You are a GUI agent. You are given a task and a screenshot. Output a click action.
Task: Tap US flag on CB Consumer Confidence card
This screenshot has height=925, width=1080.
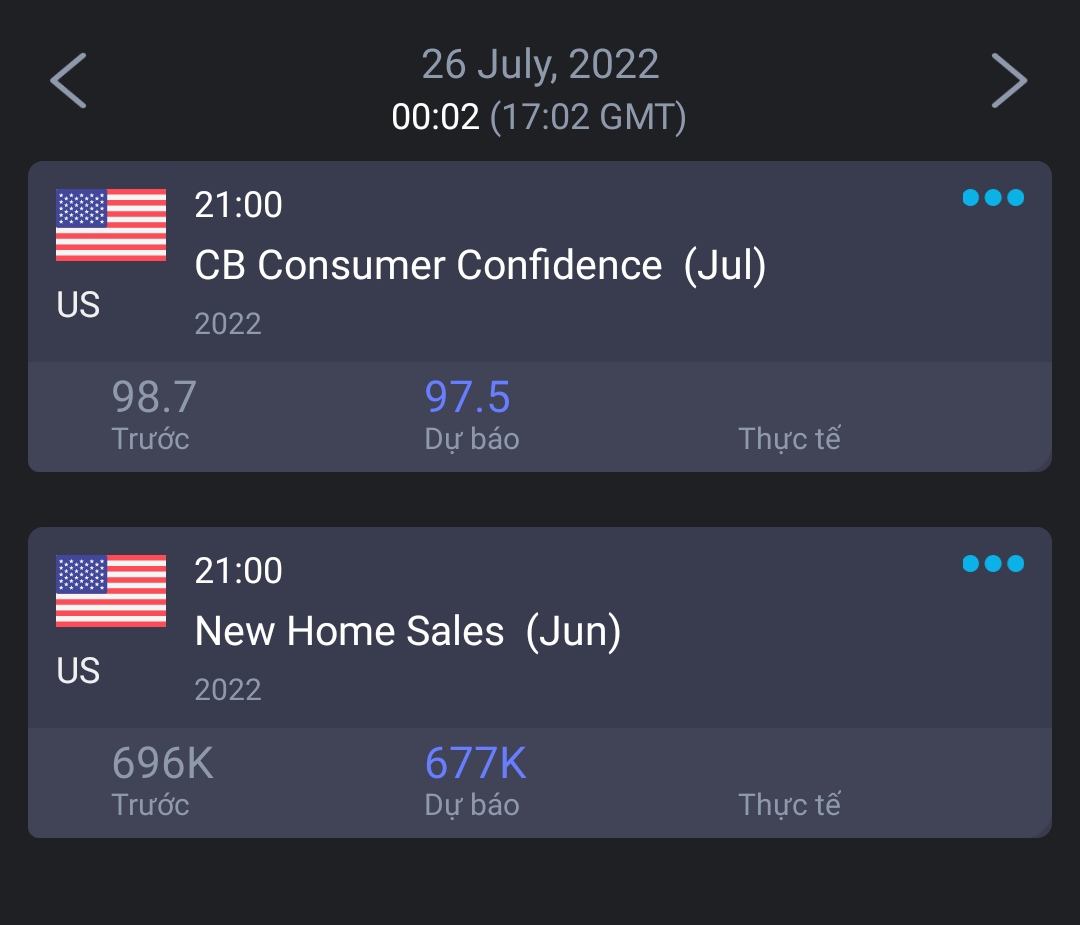(111, 225)
